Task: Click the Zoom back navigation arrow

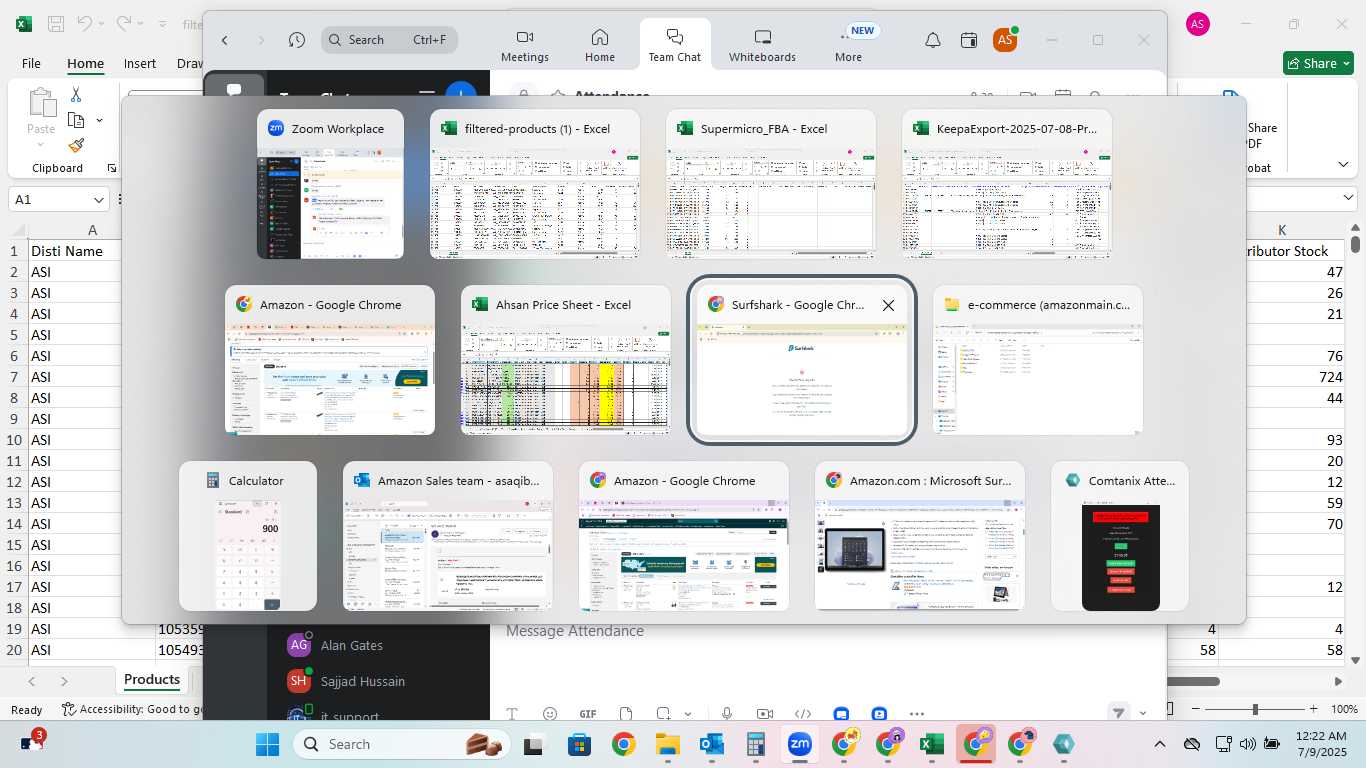Action: pyautogui.click(x=225, y=40)
